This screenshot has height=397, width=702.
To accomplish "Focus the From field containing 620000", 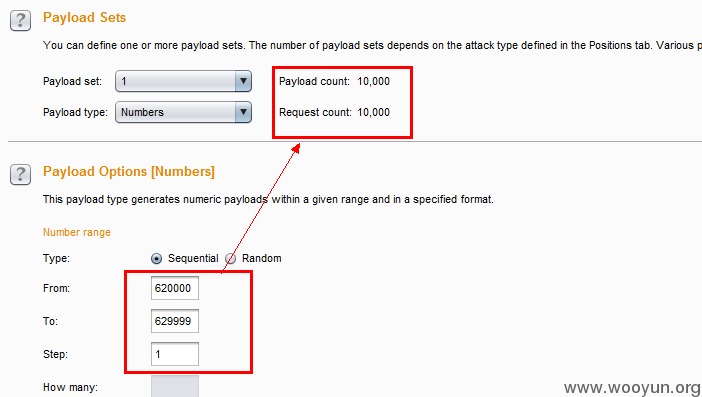I will [175, 288].
